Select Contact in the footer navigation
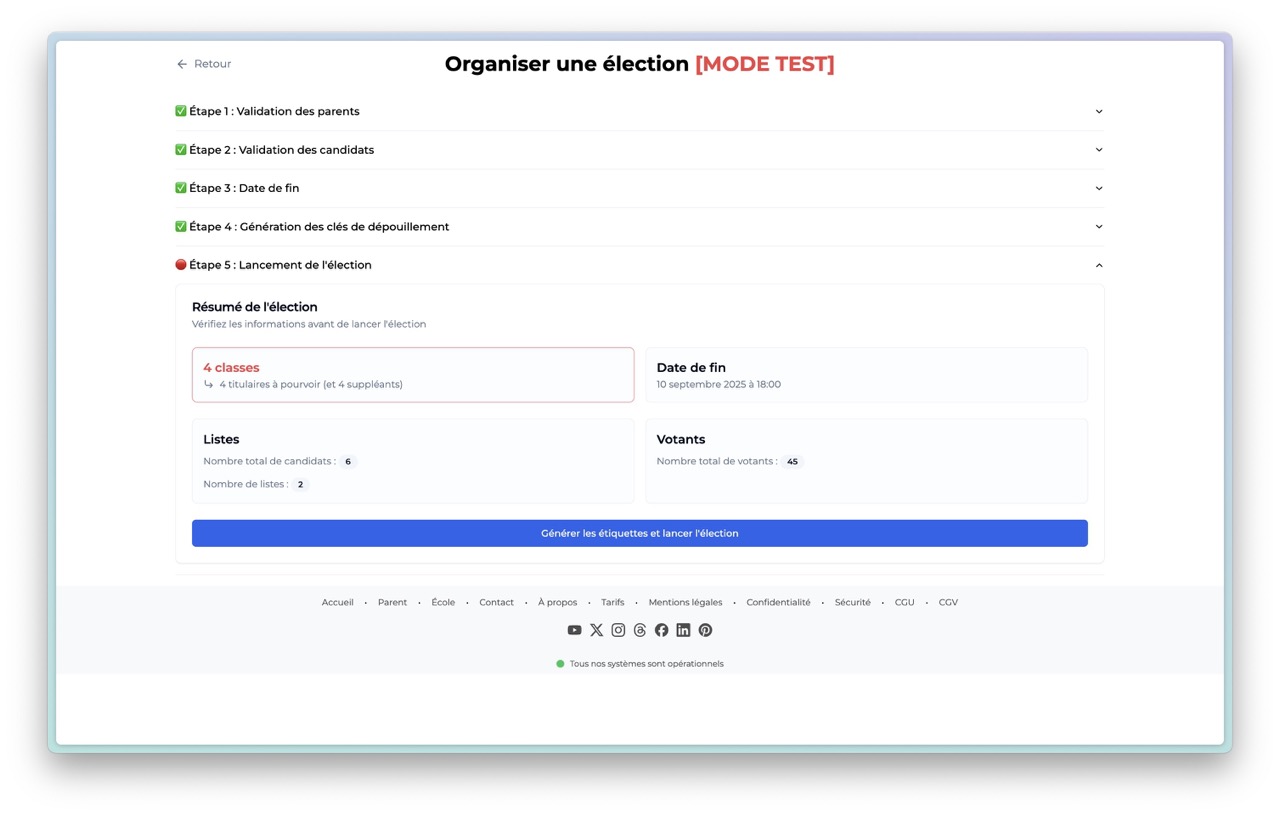 pos(496,602)
